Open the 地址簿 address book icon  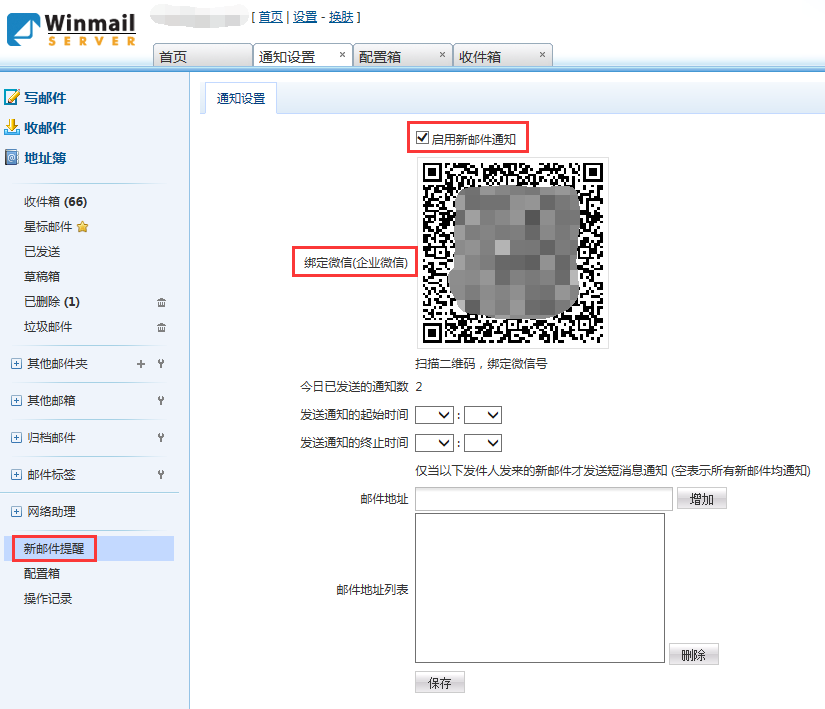(12, 157)
